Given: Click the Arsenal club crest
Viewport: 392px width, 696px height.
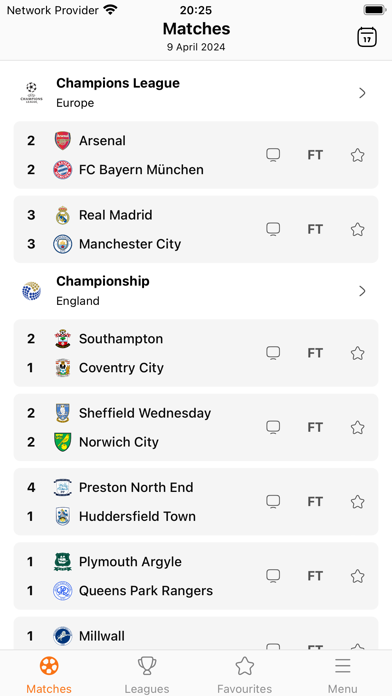Looking at the screenshot, I should (x=63, y=141).
